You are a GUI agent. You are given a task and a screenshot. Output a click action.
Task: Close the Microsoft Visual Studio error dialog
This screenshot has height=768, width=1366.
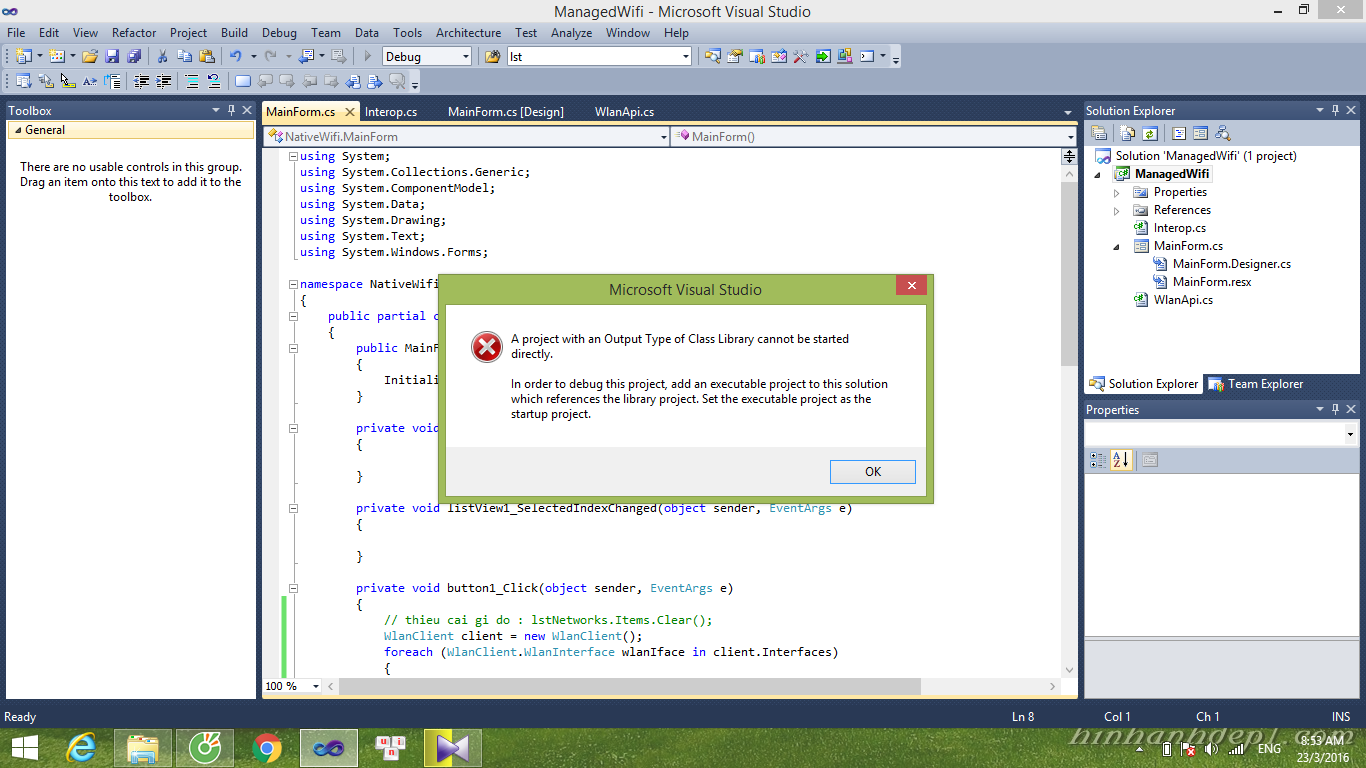click(911, 286)
